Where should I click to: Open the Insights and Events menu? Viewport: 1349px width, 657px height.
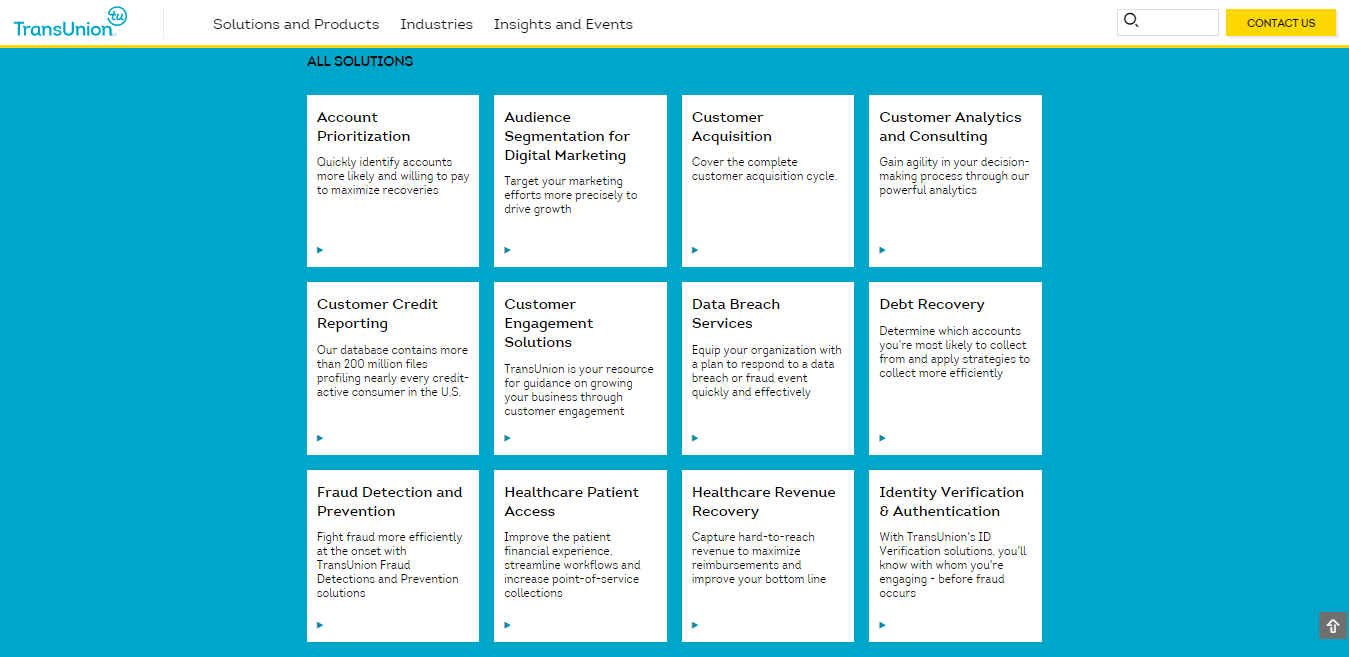[563, 24]
